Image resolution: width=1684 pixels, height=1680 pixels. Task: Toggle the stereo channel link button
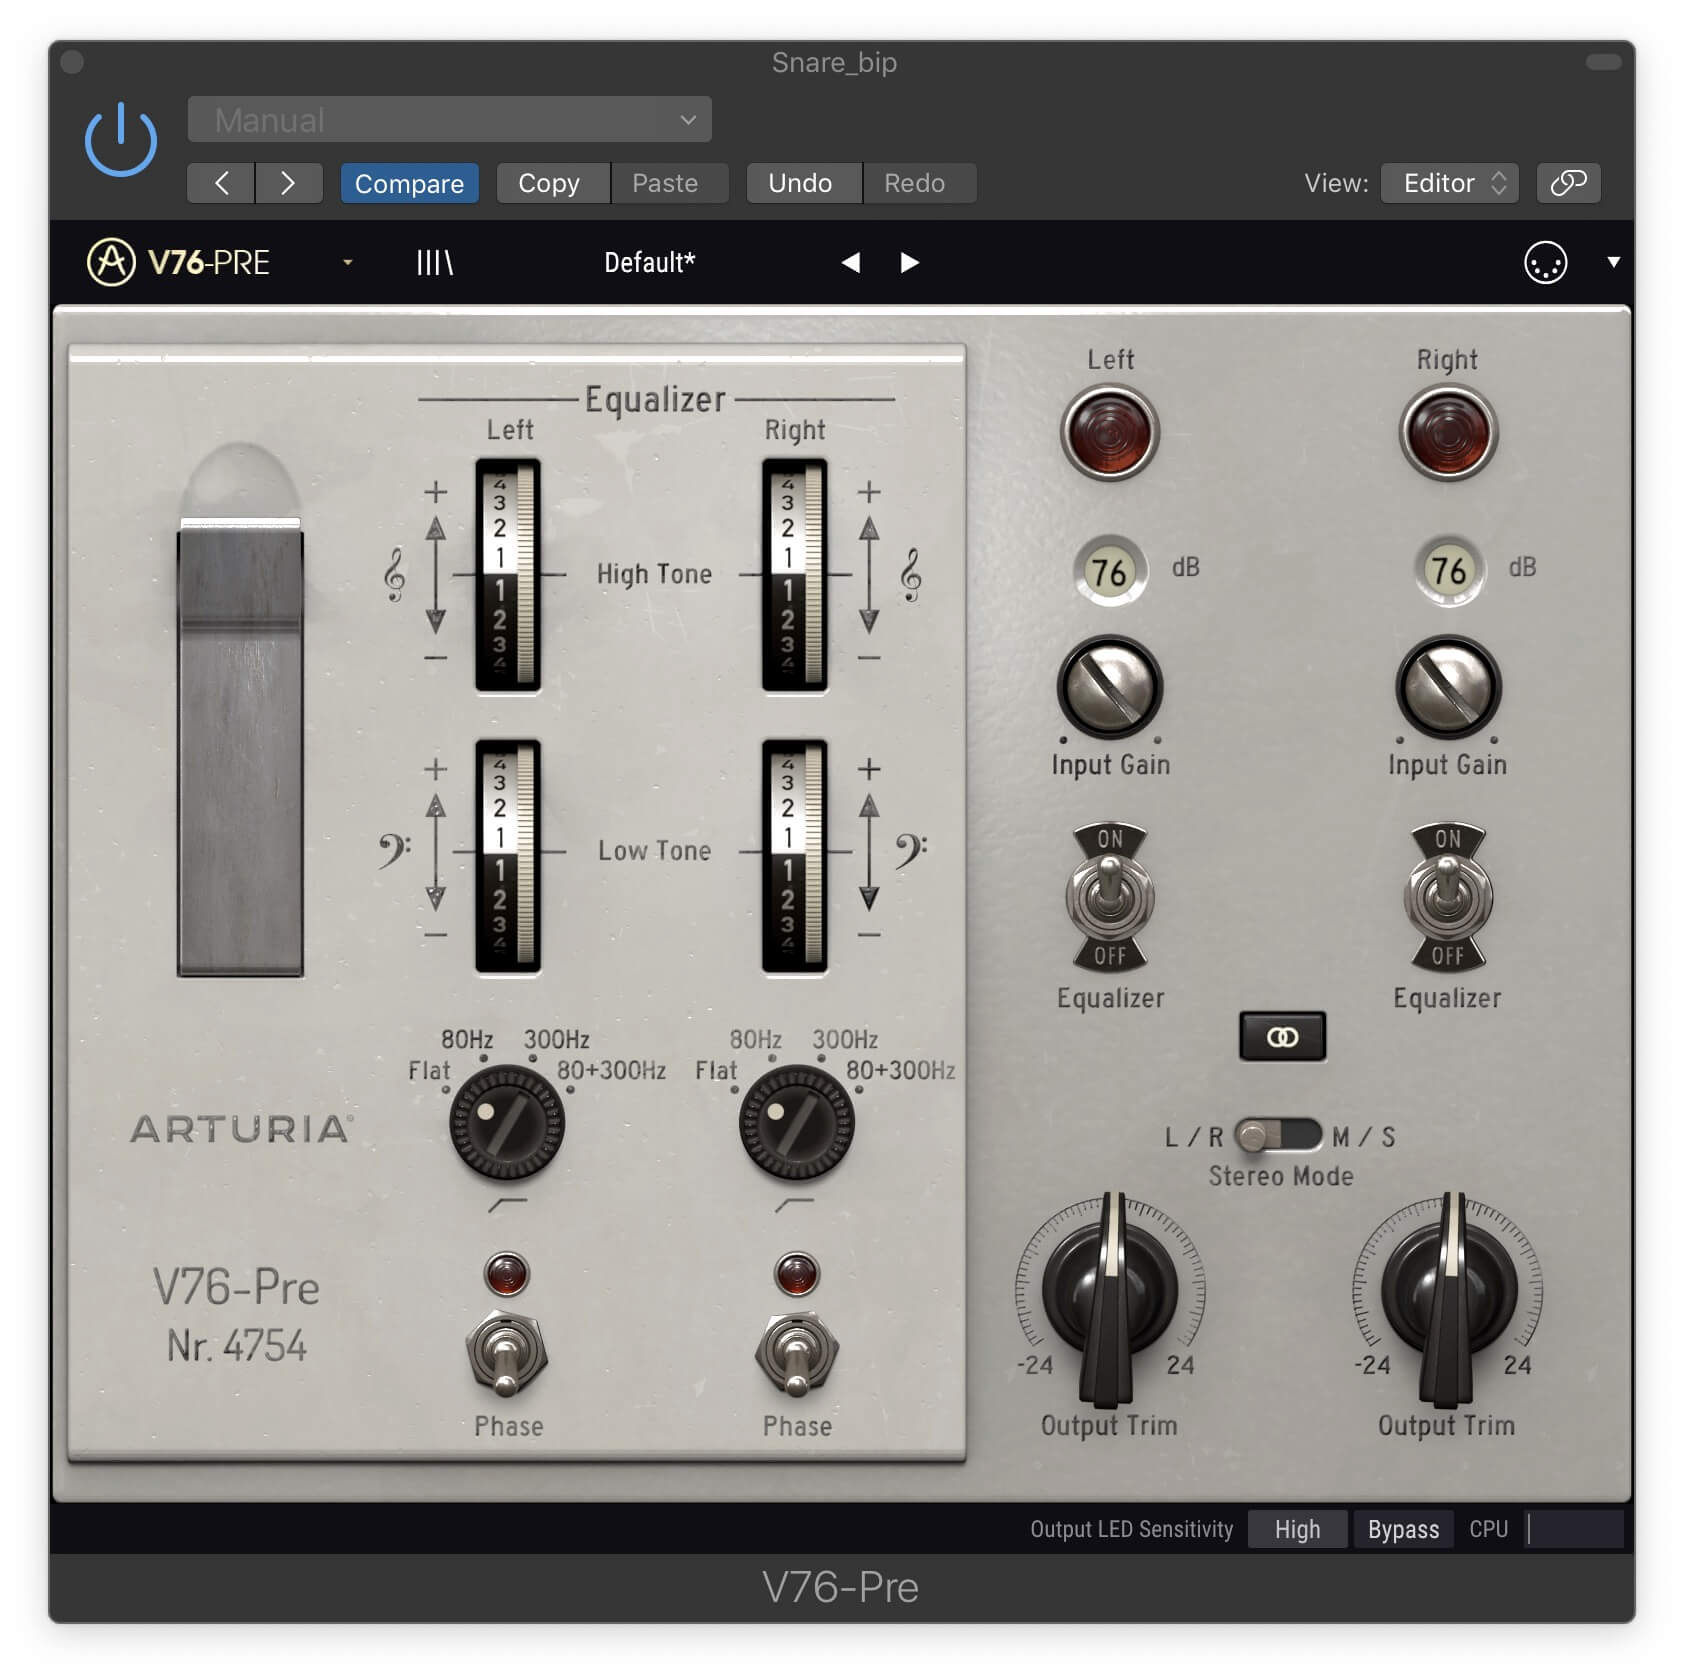tap(1282, 1037)
